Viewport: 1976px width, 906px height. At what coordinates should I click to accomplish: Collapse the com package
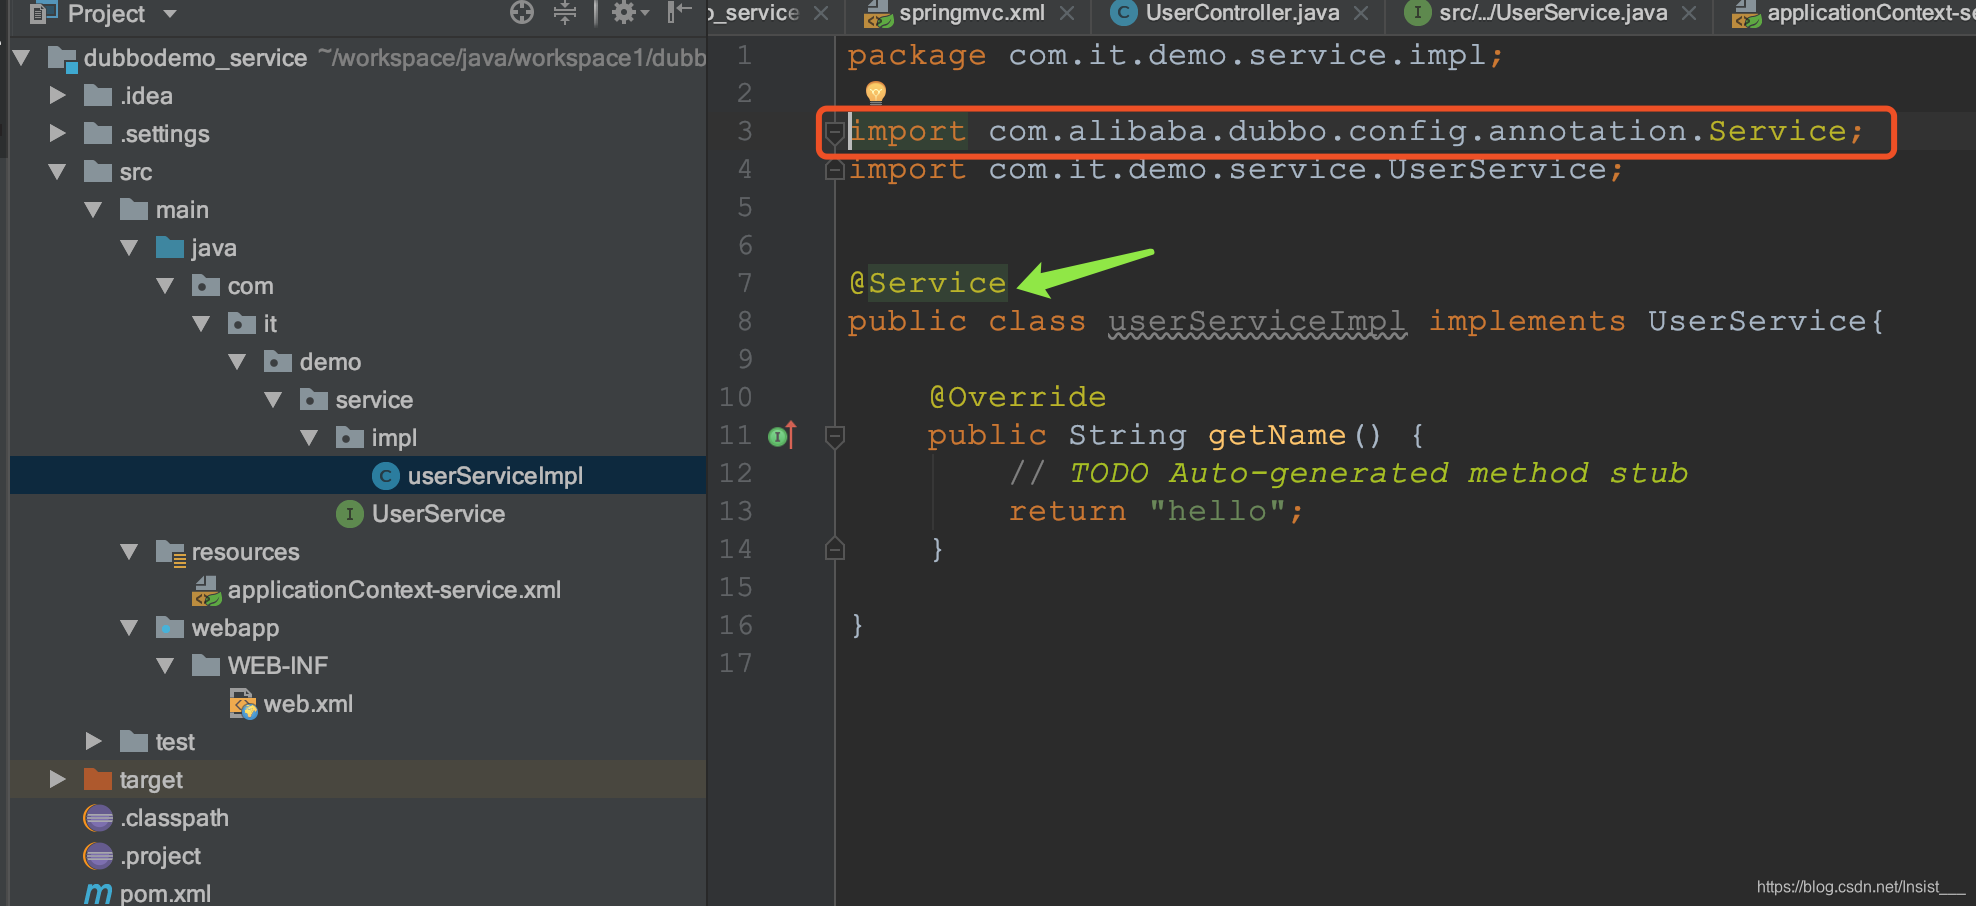click(x=165, y=286)
